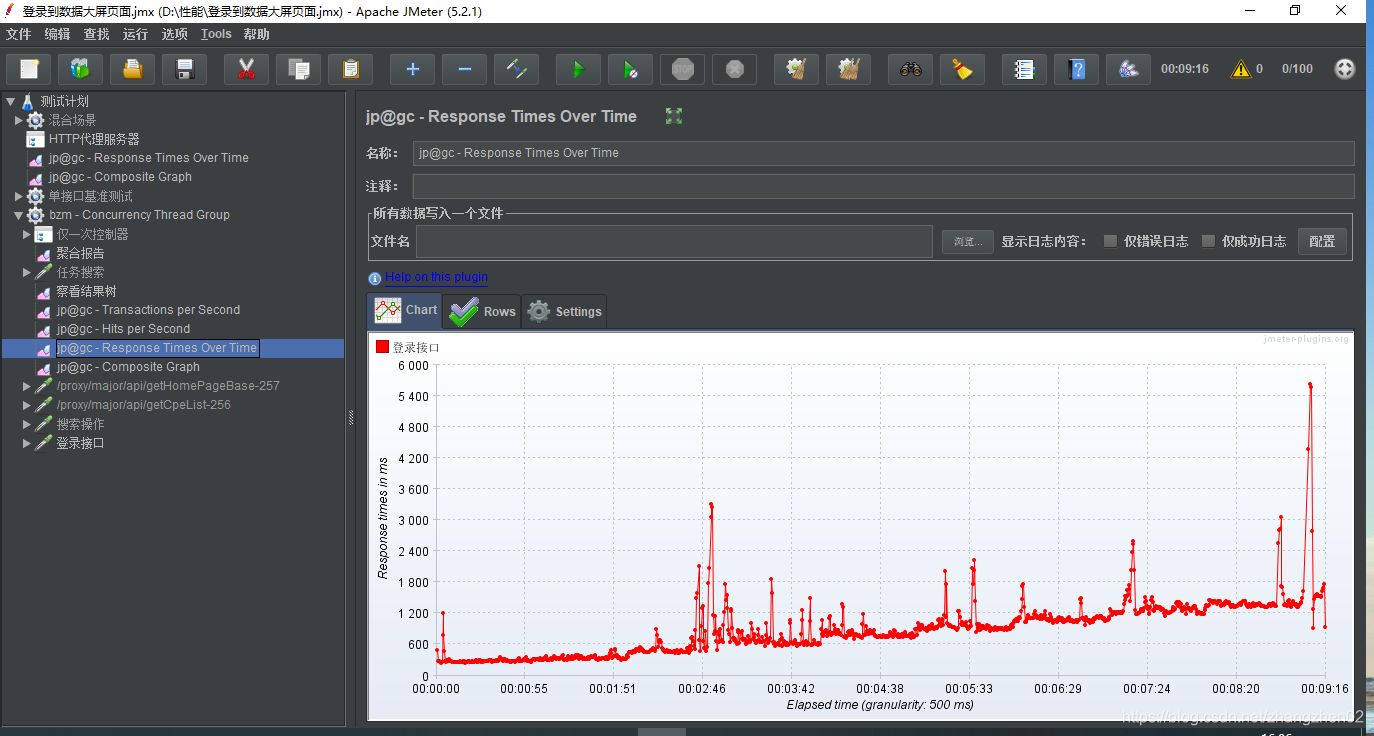
Task: Click the Stop test icon
Action: coord(682,69)
